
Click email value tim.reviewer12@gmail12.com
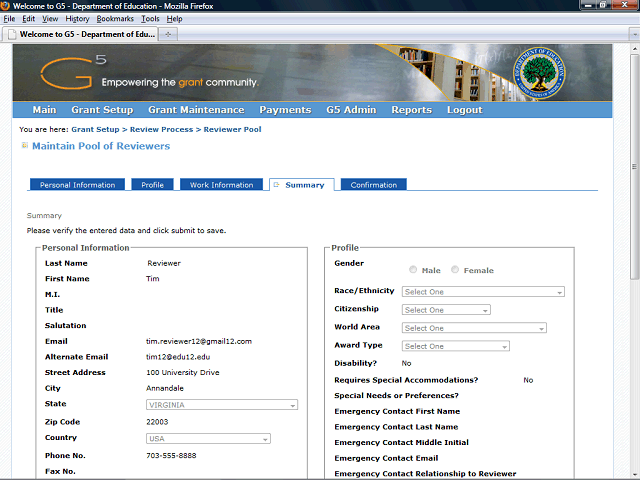199,341
